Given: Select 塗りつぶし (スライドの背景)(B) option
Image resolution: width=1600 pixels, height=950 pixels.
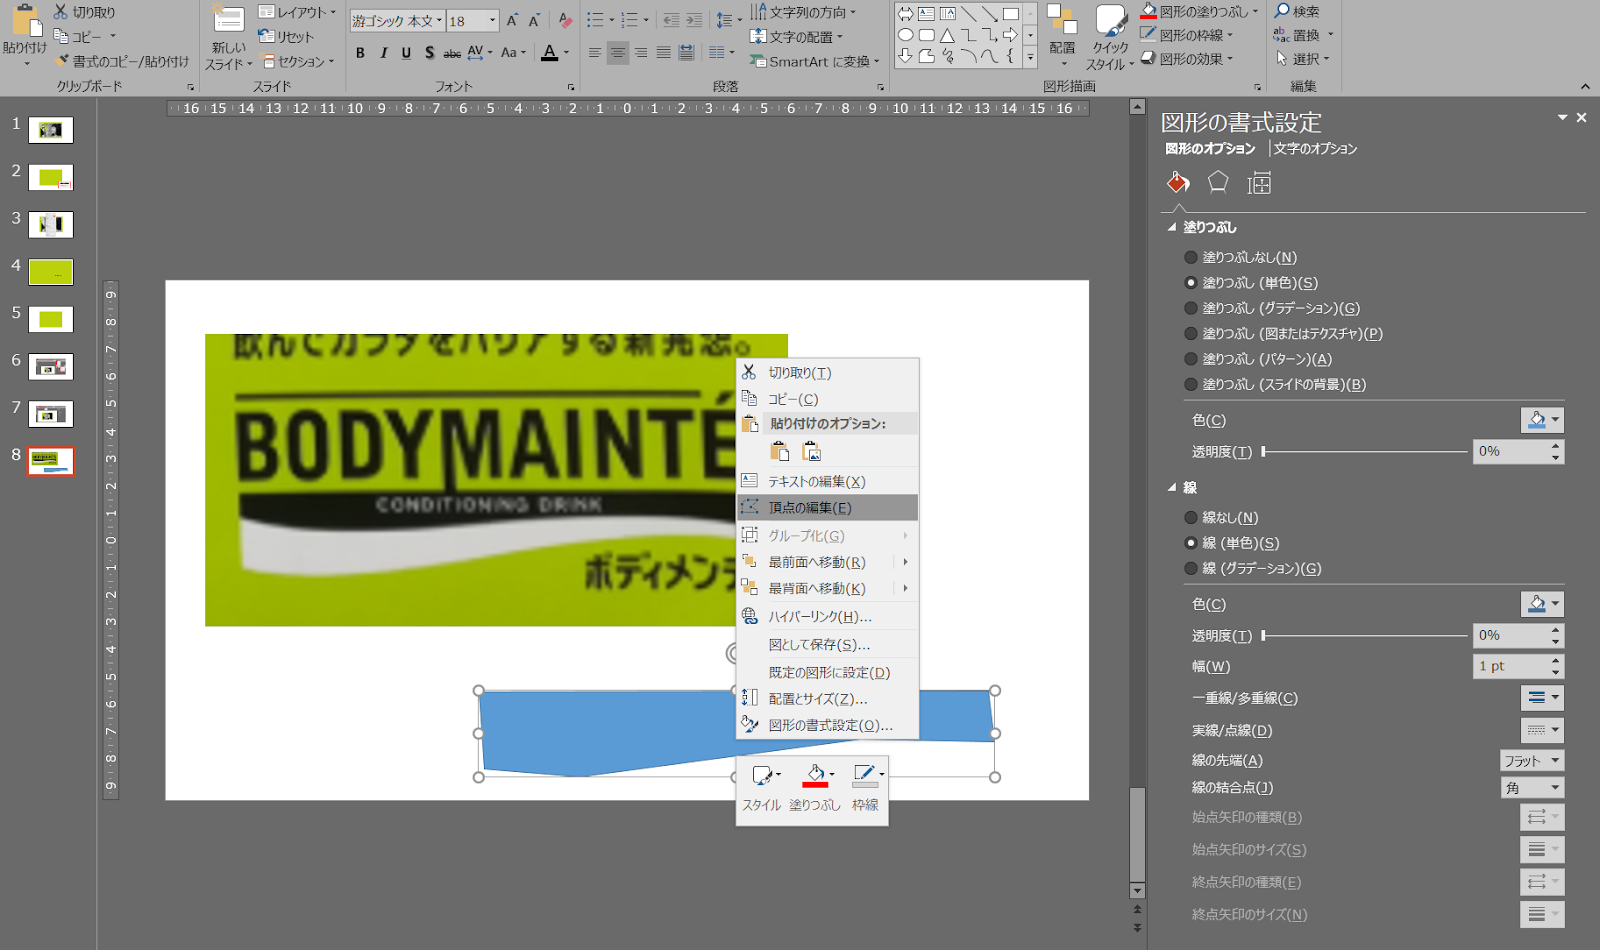Looking at the screenshot, I should [x=1275, y=384].
